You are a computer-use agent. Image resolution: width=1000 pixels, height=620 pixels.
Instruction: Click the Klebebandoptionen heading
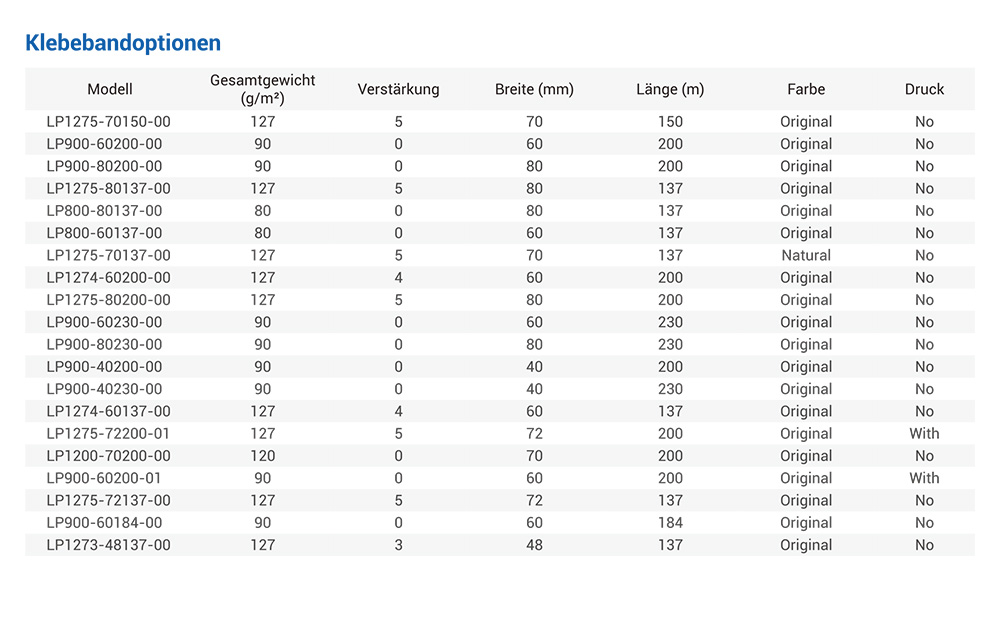[123, 43]
